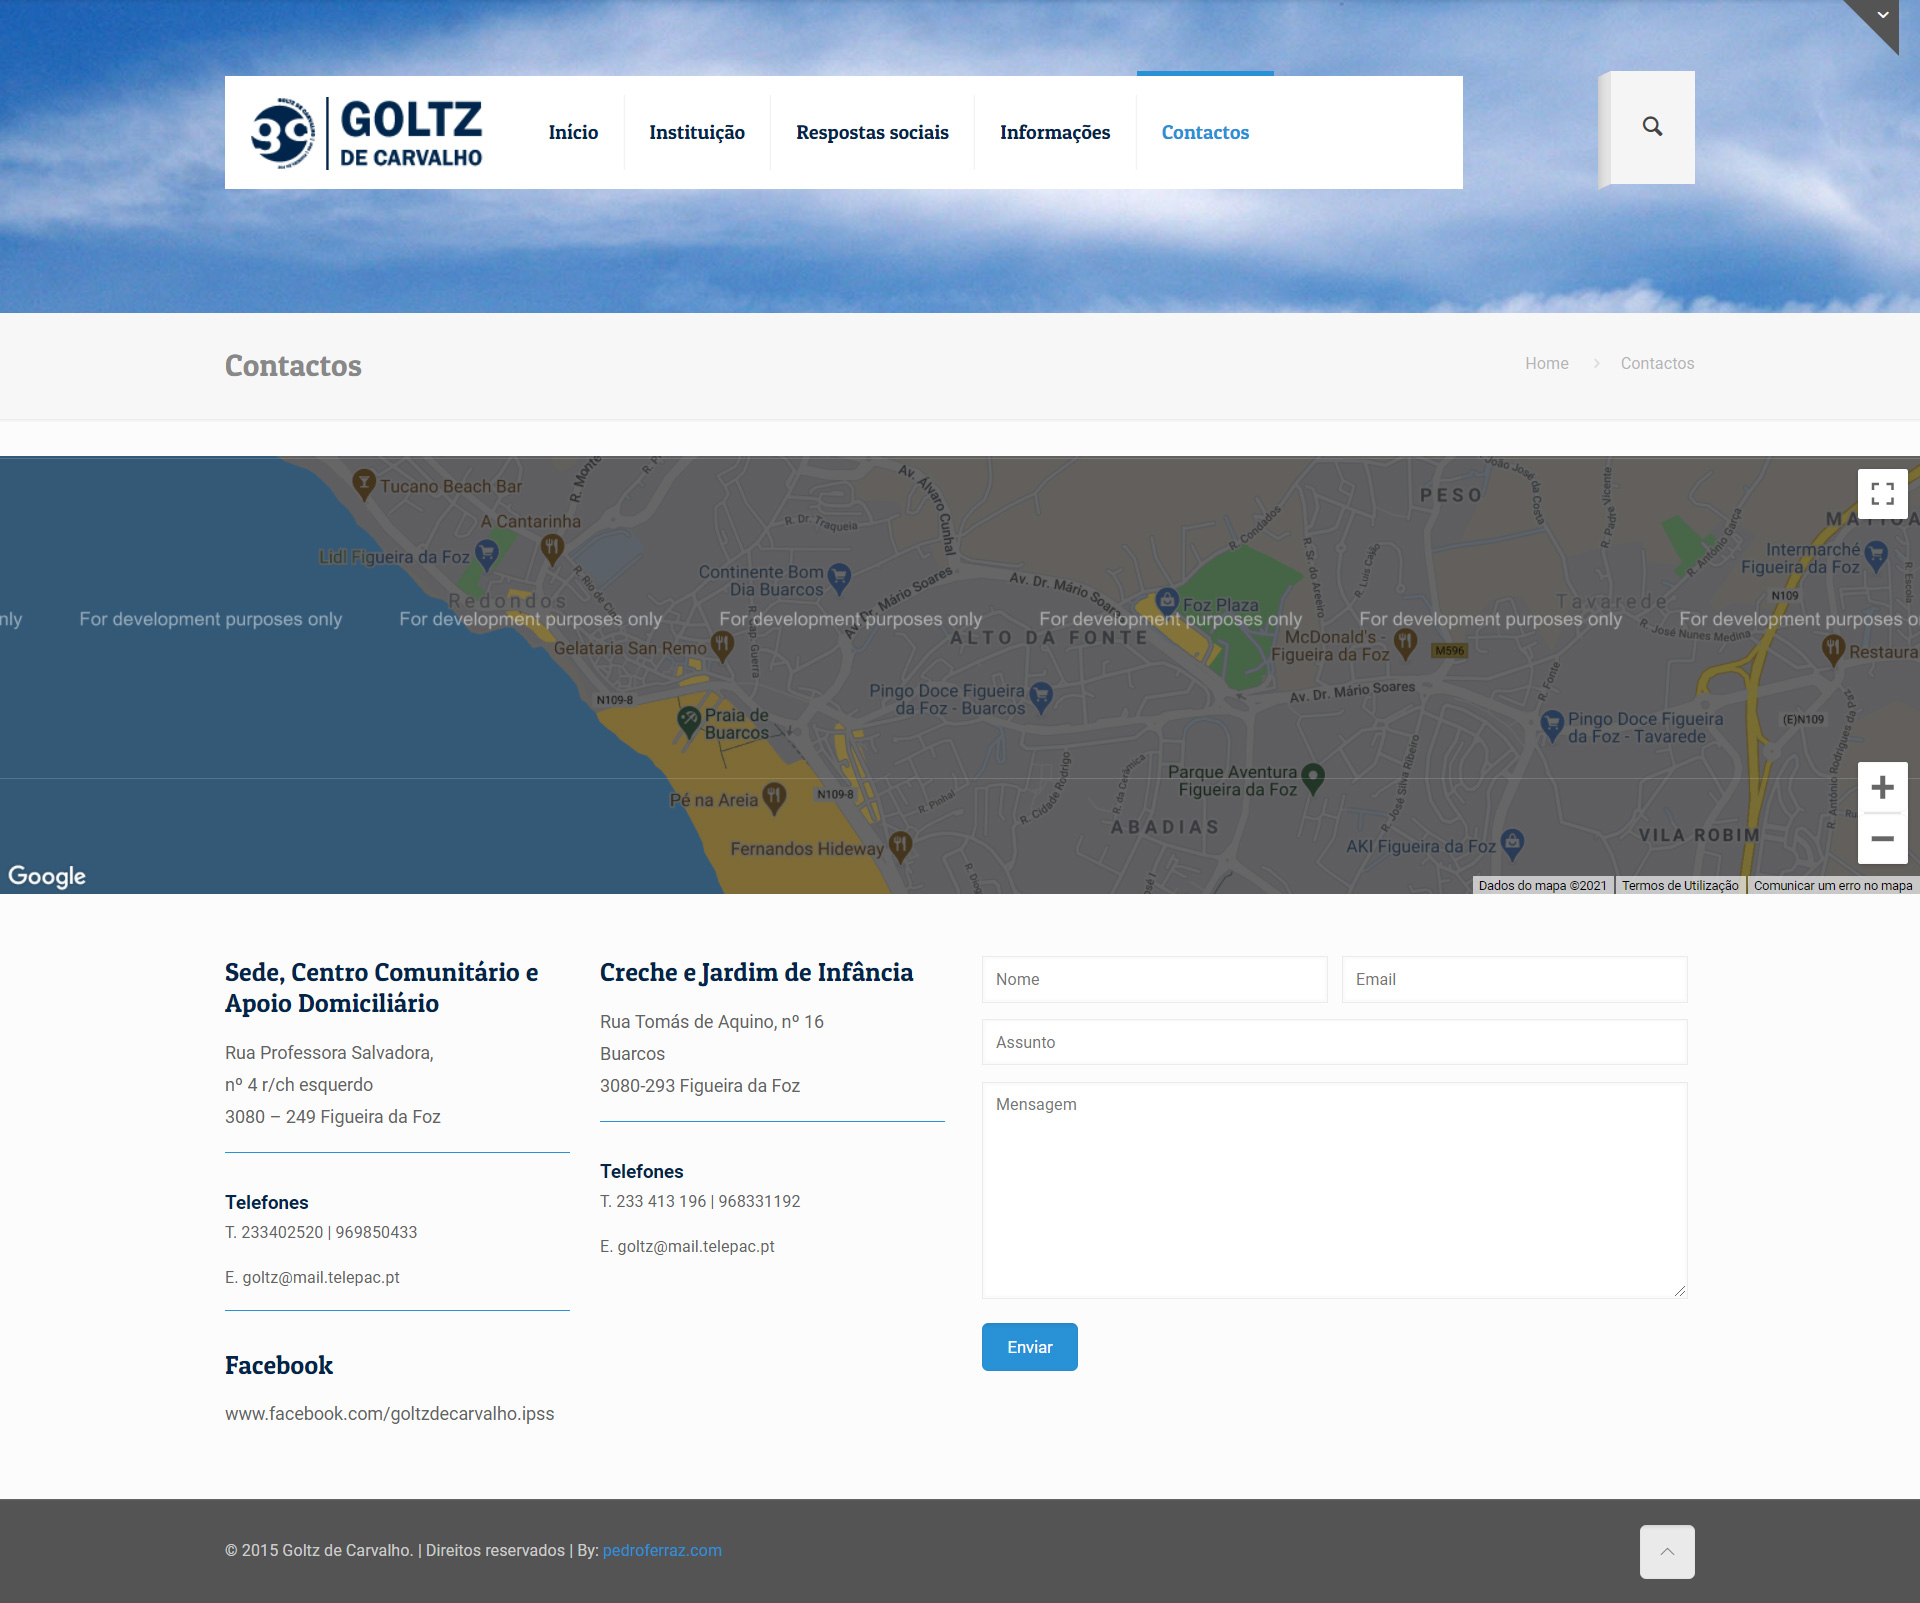Open the Instituição menu
1920x1603 pixels.
697,133
